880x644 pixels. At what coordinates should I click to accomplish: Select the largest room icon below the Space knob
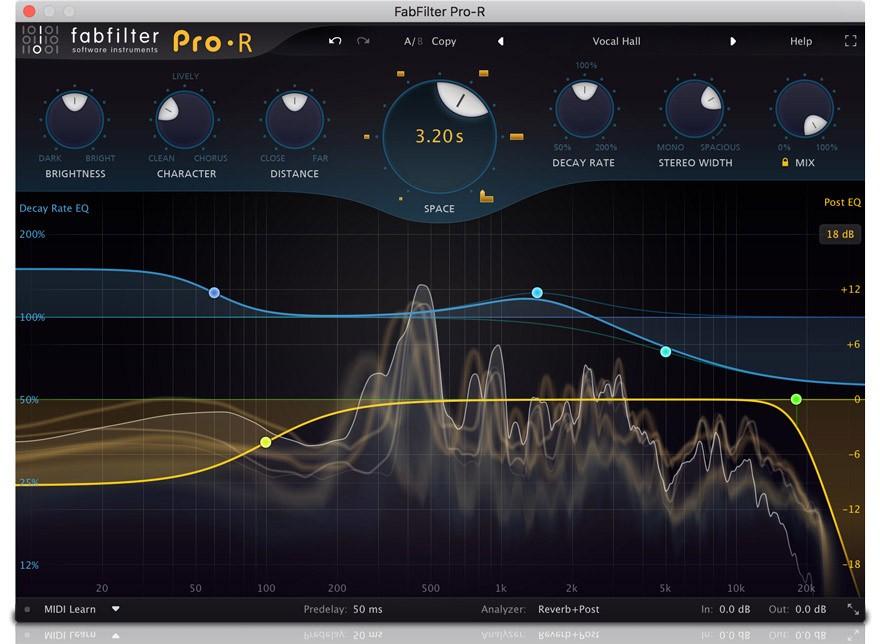(x=486, y=196)
